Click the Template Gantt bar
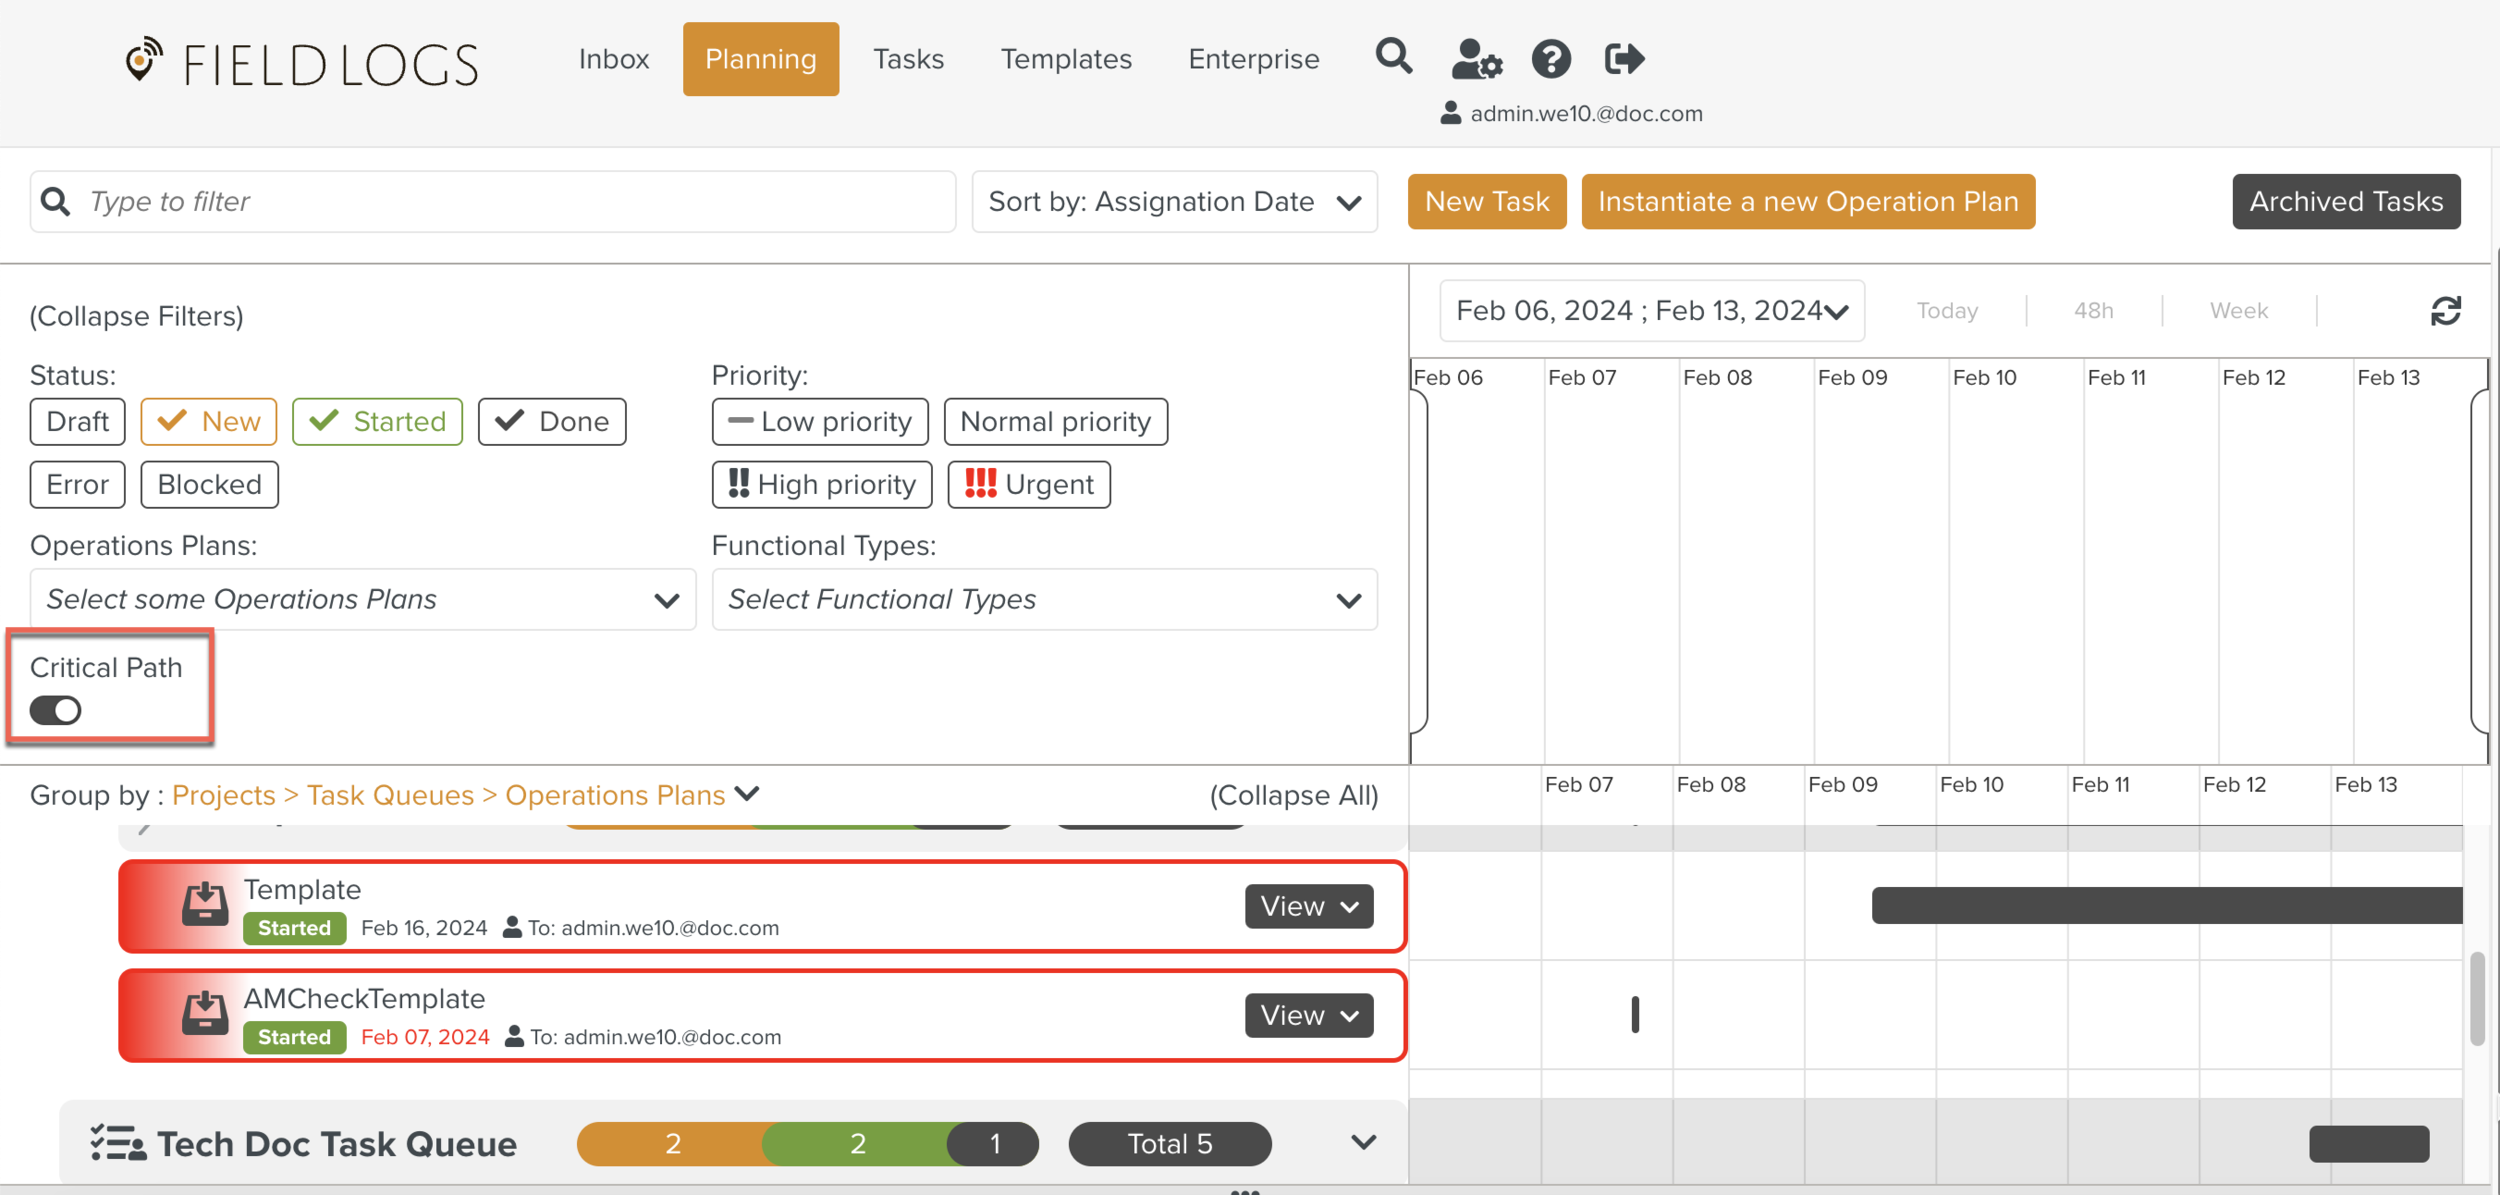The width and height of the screenshot is (2500, 1195). click(x=2167, y=905)
